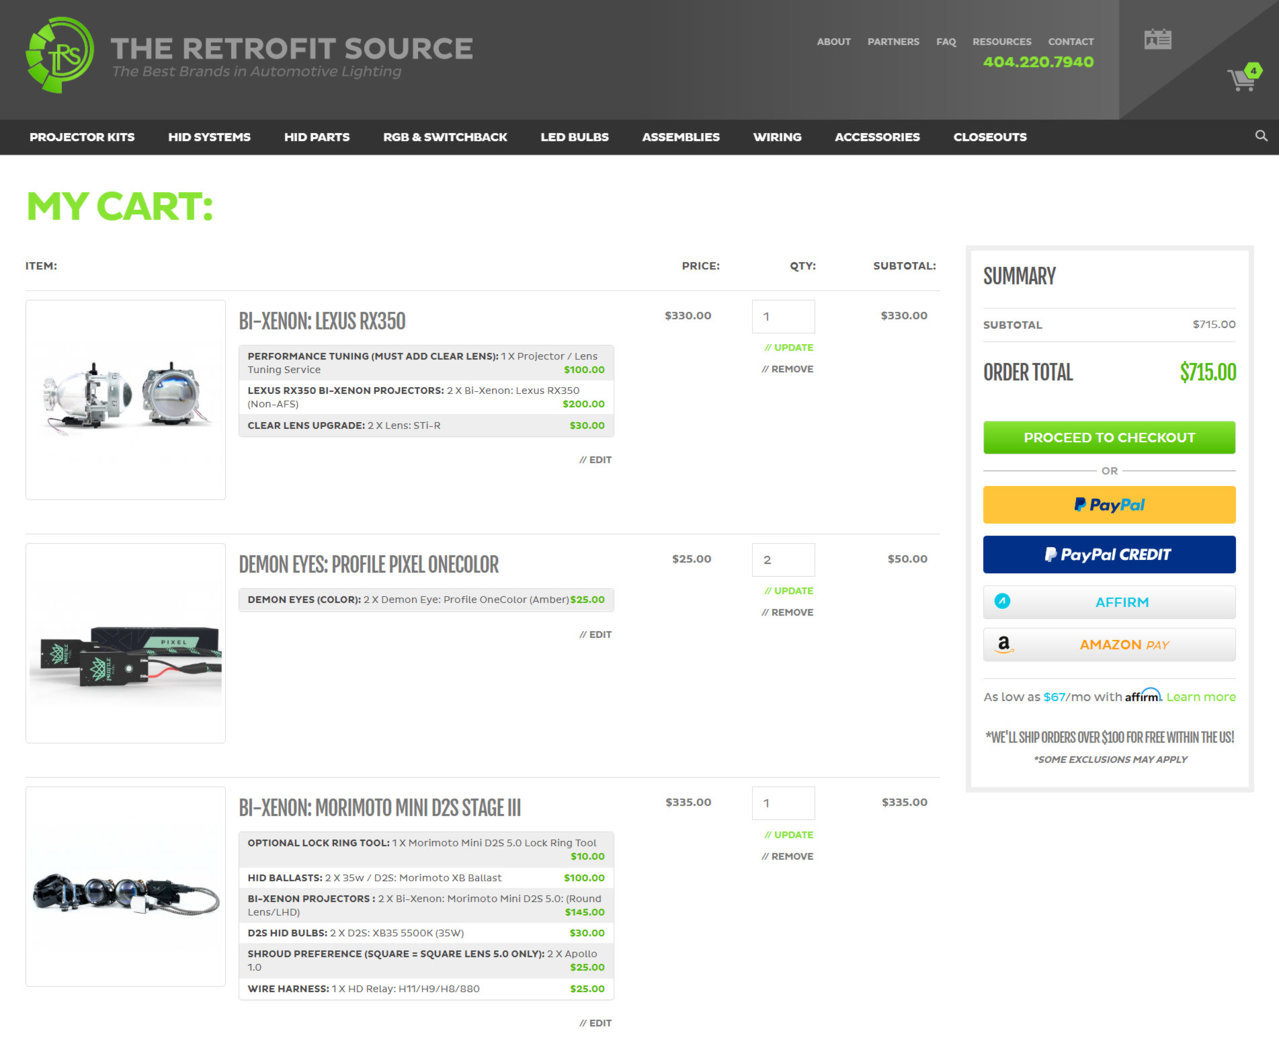Click the Performance Tuning option row
The width and height of the screenshot is (1279, 1056).
tap(426, 363)
